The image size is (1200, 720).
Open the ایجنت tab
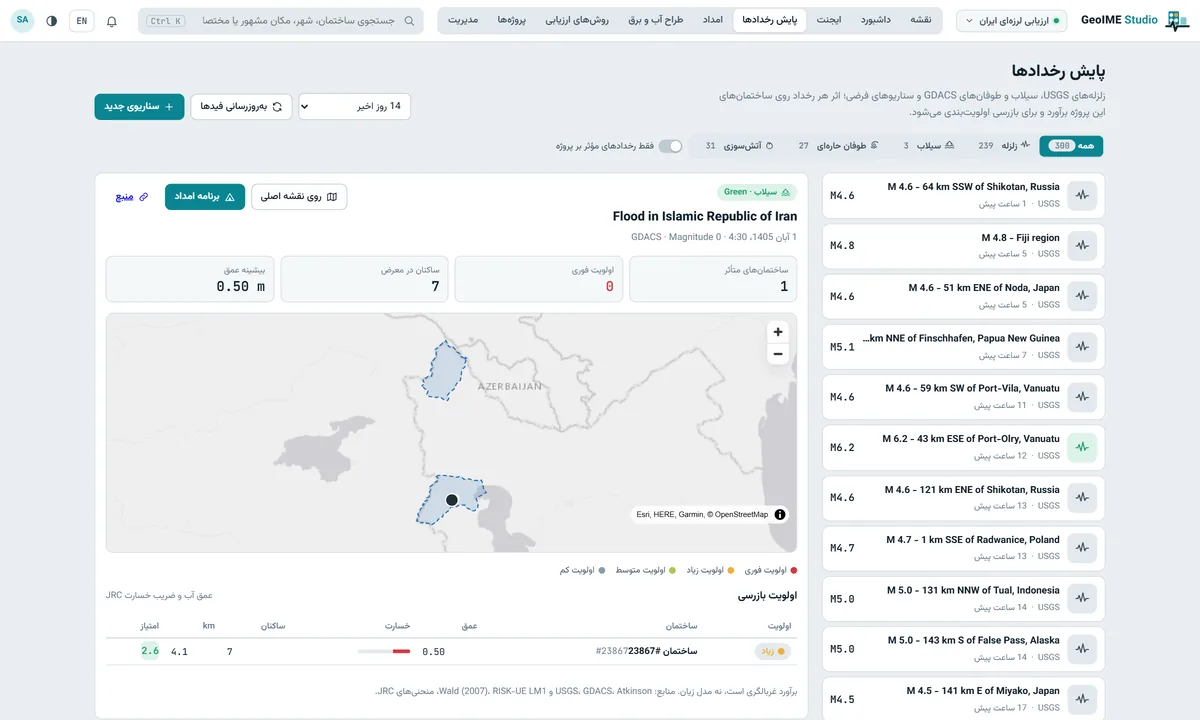tap(828, 20)
